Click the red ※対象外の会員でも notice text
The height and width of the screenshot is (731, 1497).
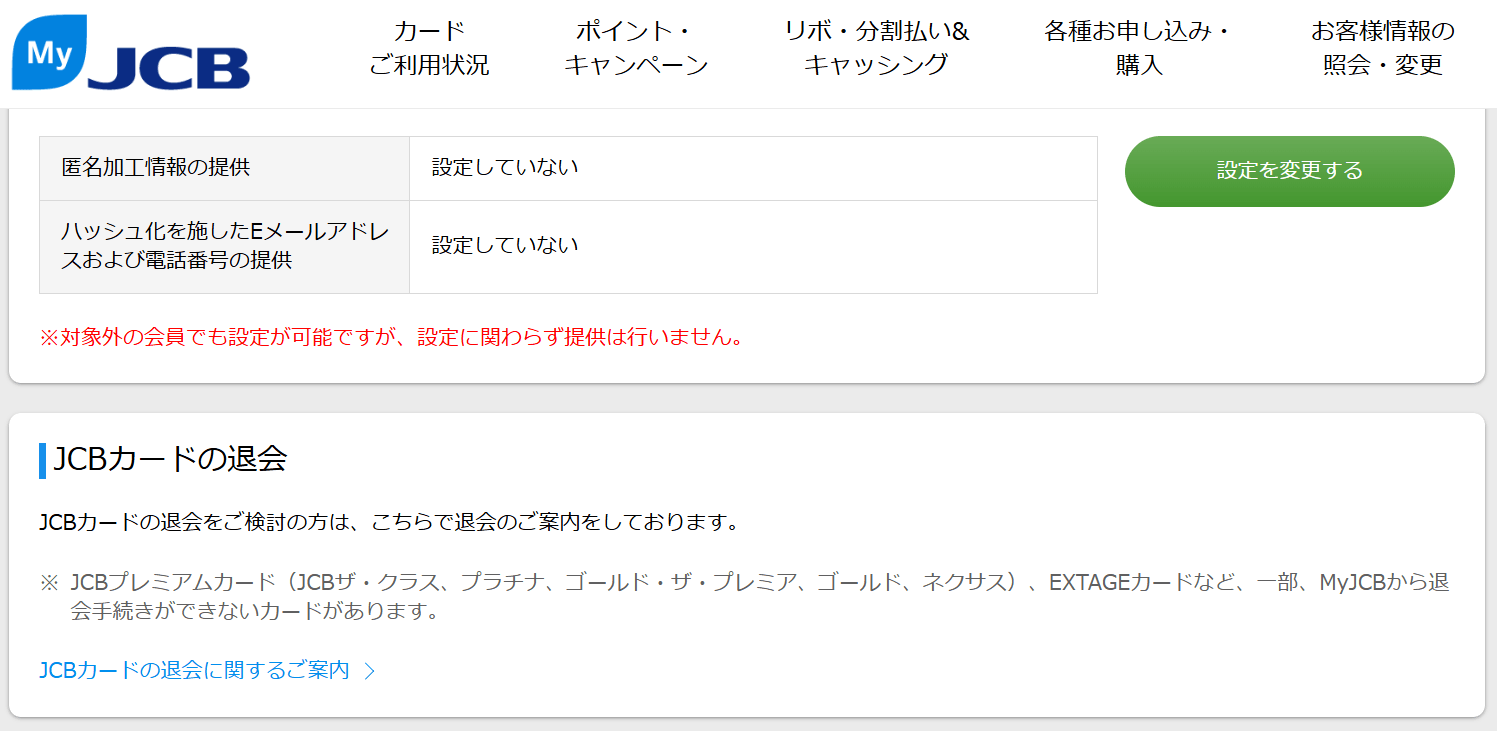pos(393,338)
